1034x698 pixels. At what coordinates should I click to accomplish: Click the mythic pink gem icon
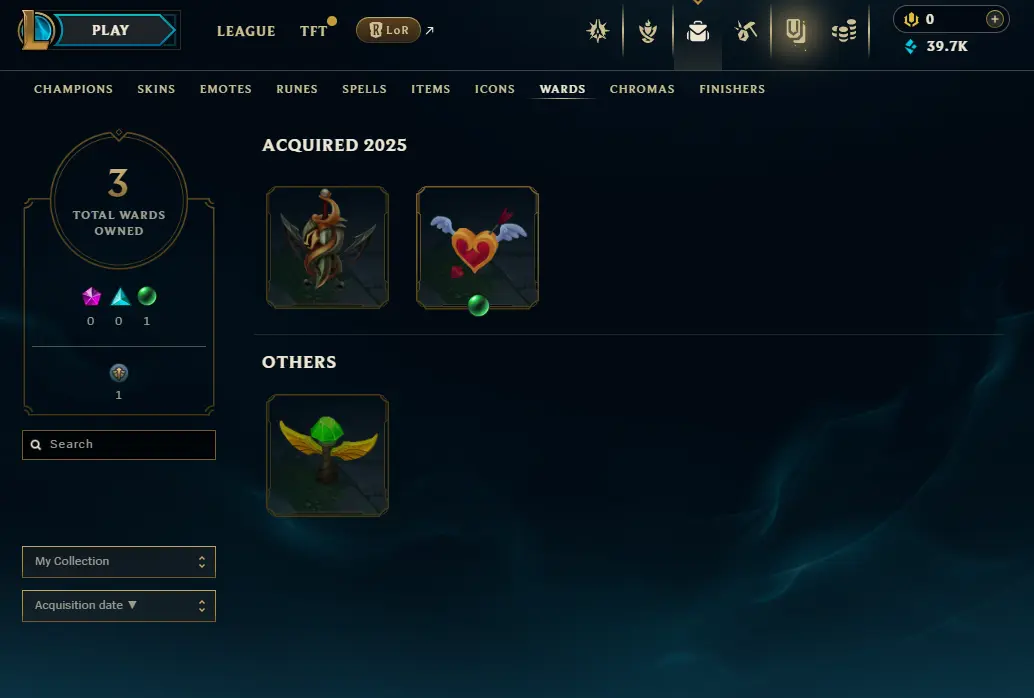pyautogui.click(x=91, y=296)
